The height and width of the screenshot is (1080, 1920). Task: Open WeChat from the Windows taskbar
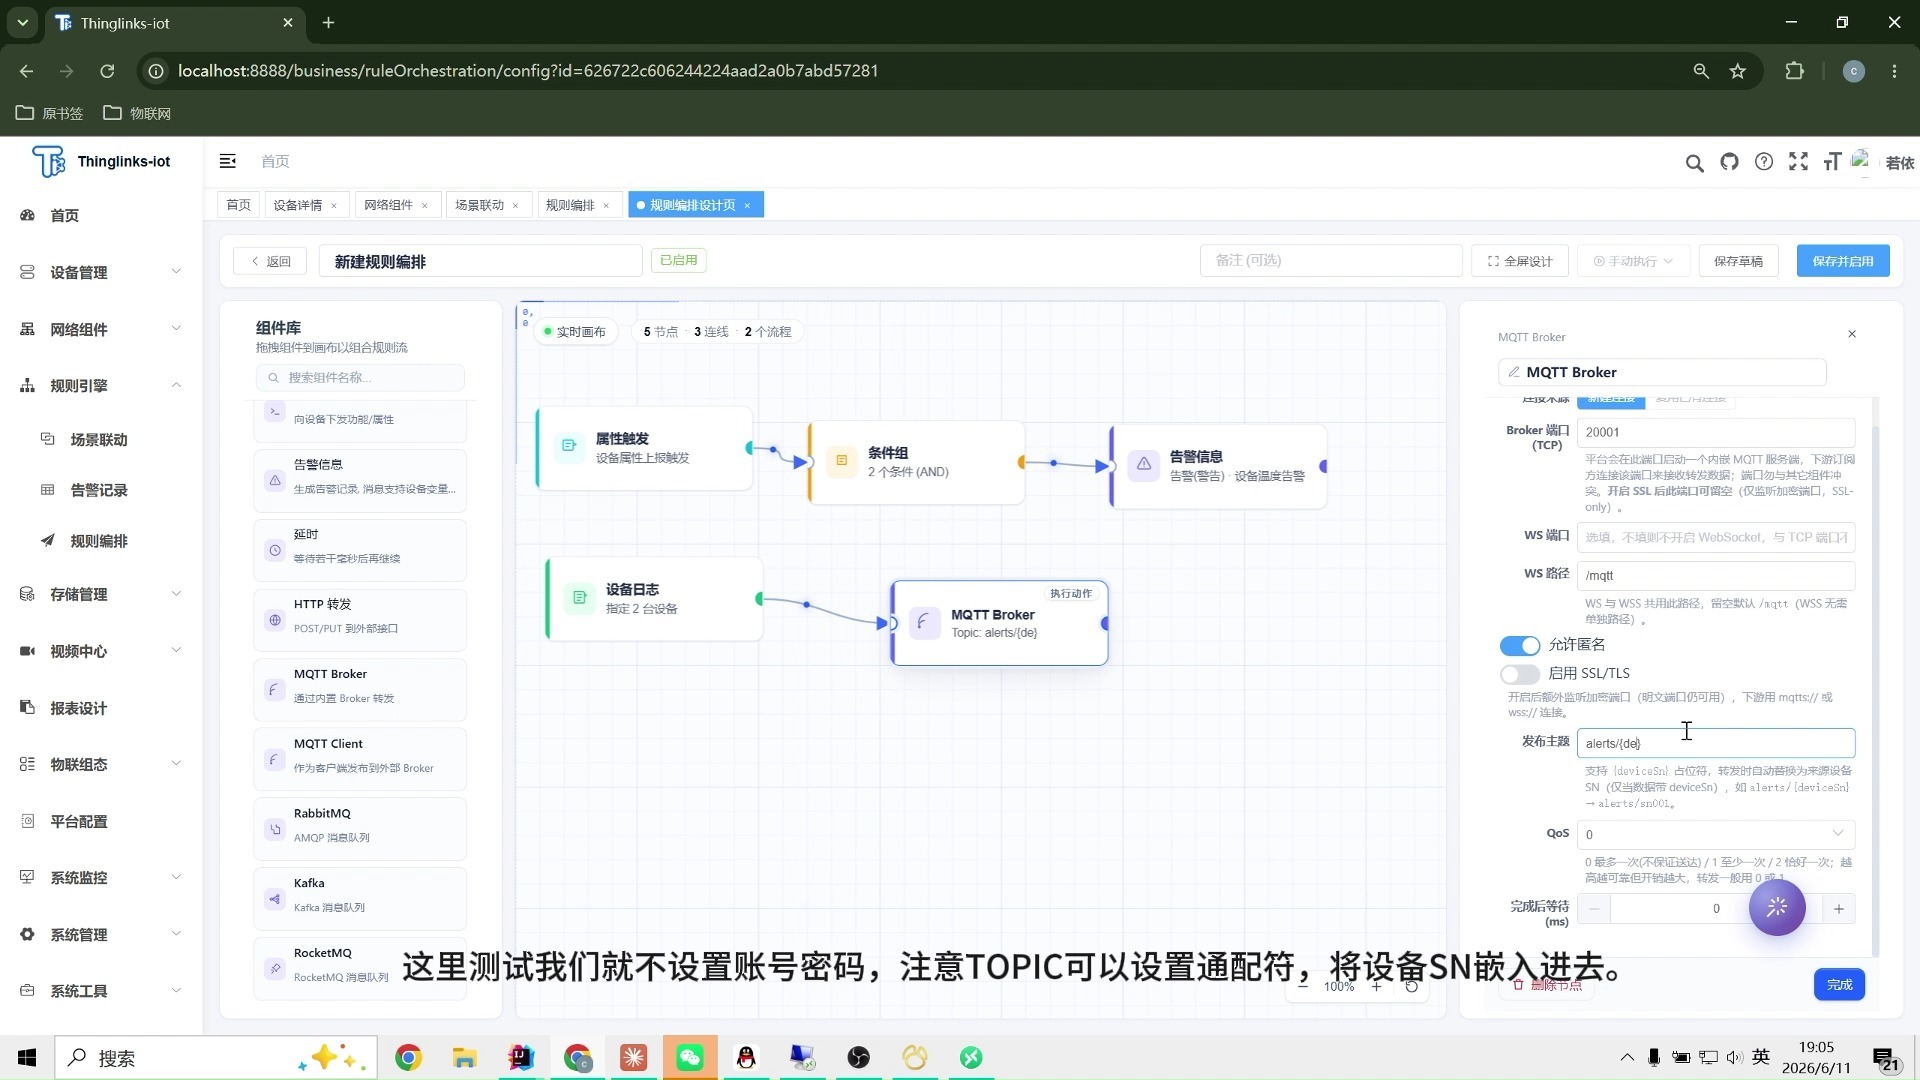point(690,1057)
